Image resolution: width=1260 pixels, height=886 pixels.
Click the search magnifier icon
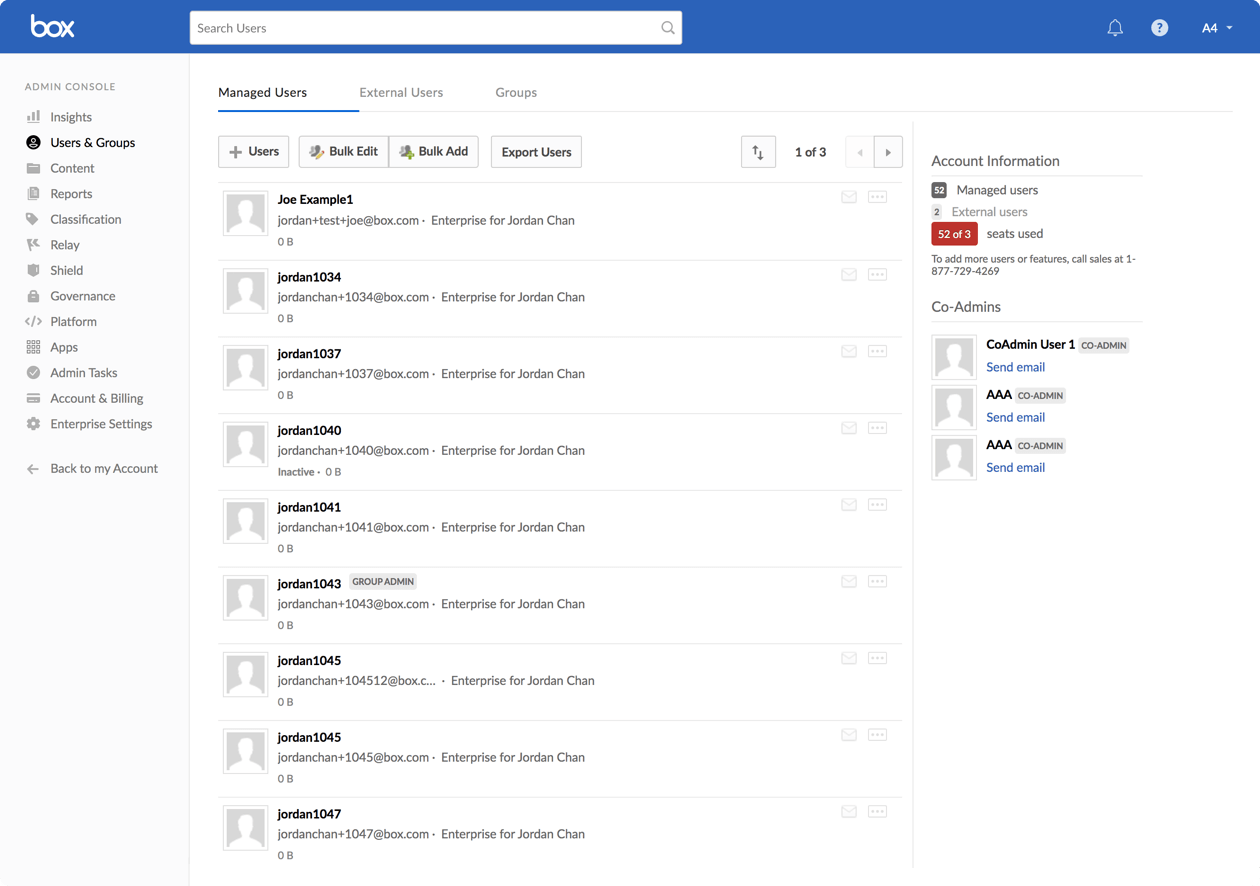(x=668, y=28)
